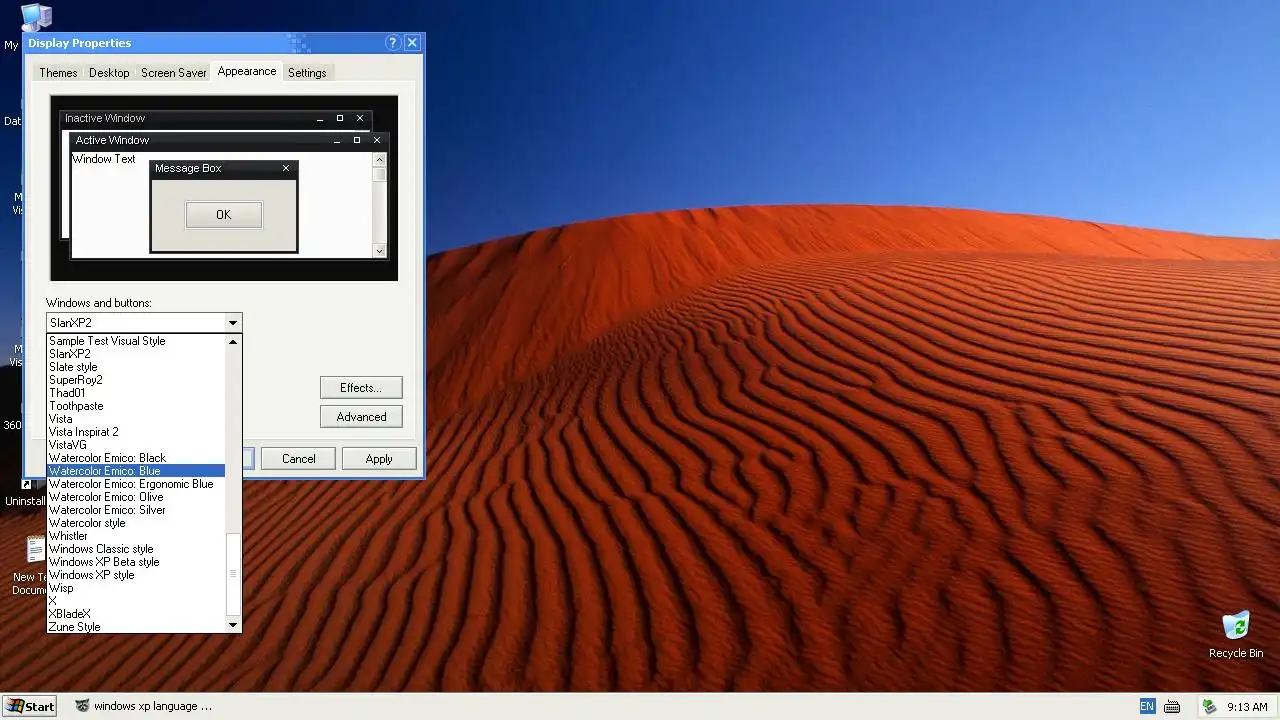
Task: Click the Inactive Window title in preview
Action: (105, 118)
